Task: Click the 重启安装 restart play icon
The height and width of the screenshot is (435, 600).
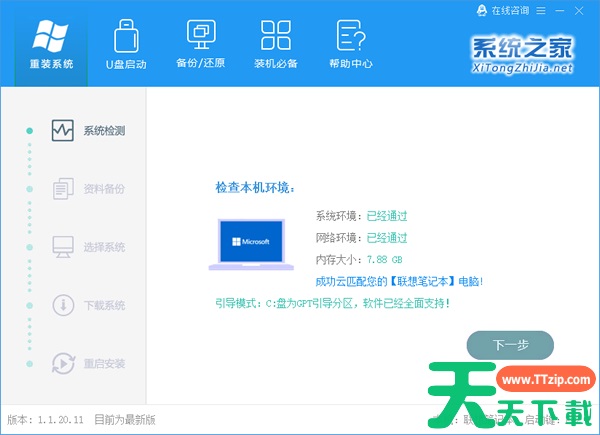Action: pos(63,362)
